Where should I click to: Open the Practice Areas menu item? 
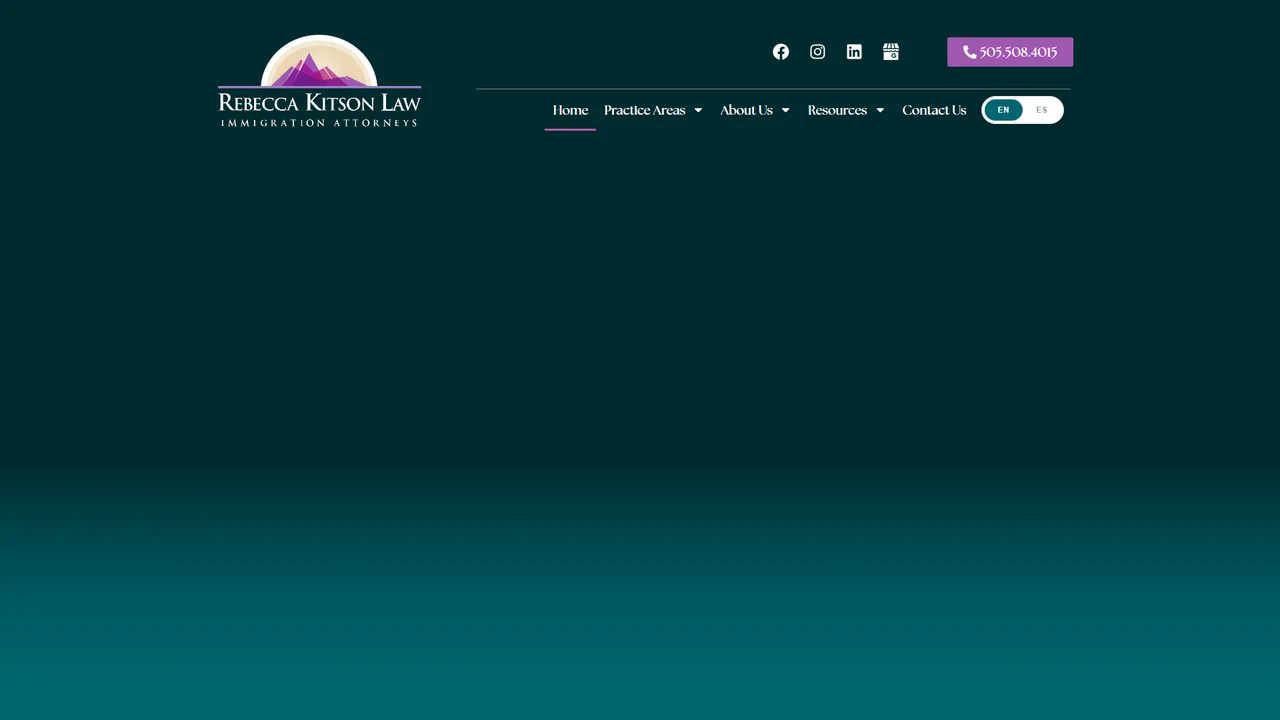[645, 110]
